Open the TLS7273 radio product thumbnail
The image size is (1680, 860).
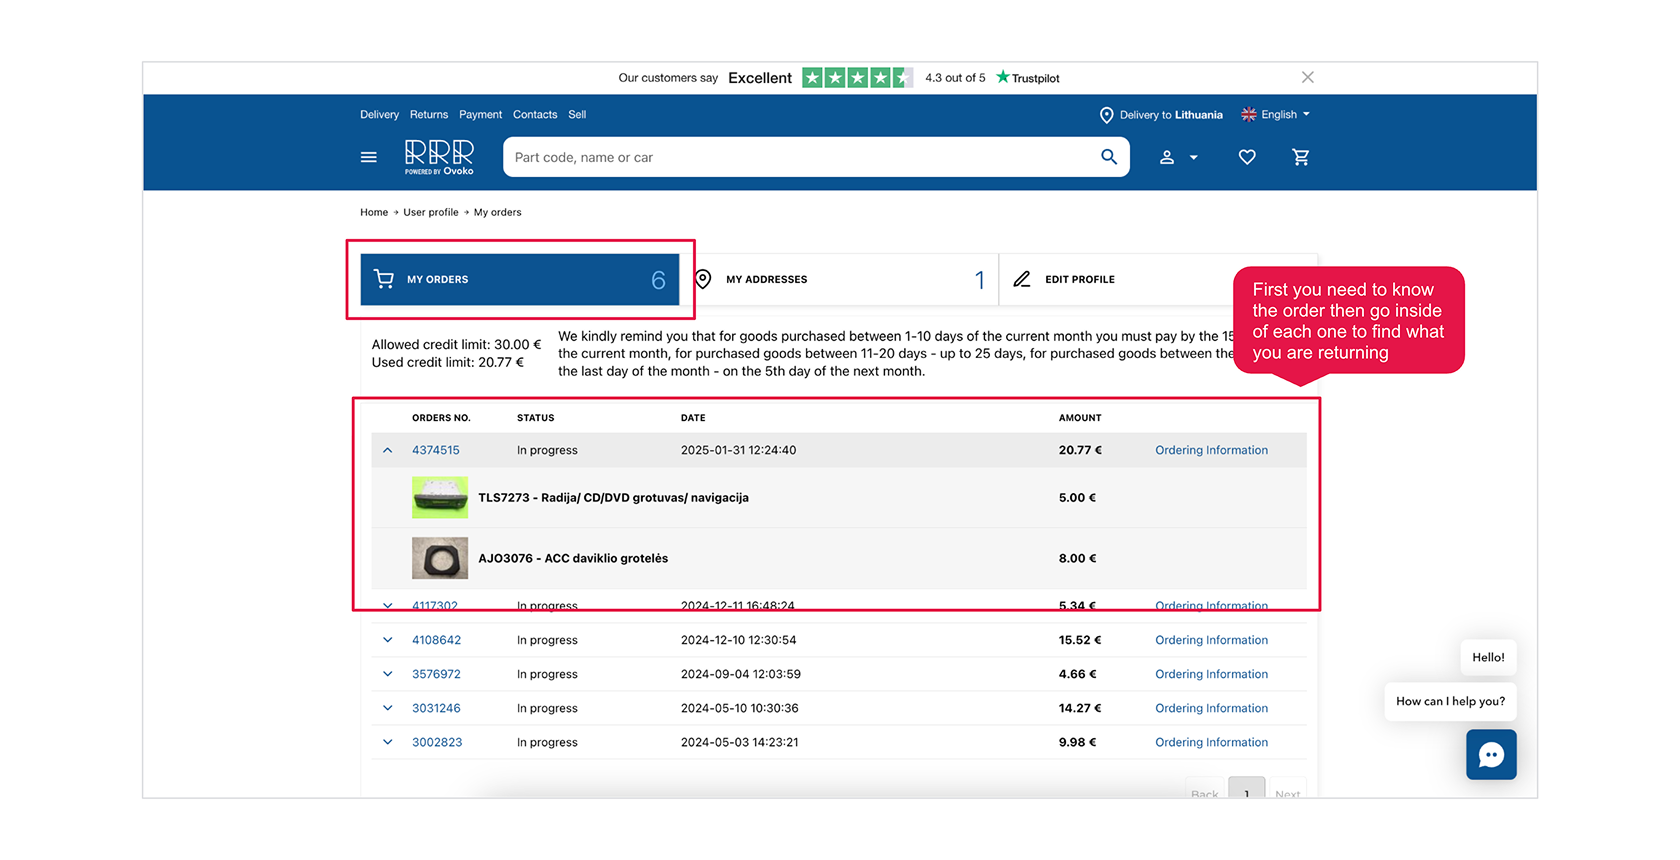[439, 498]
